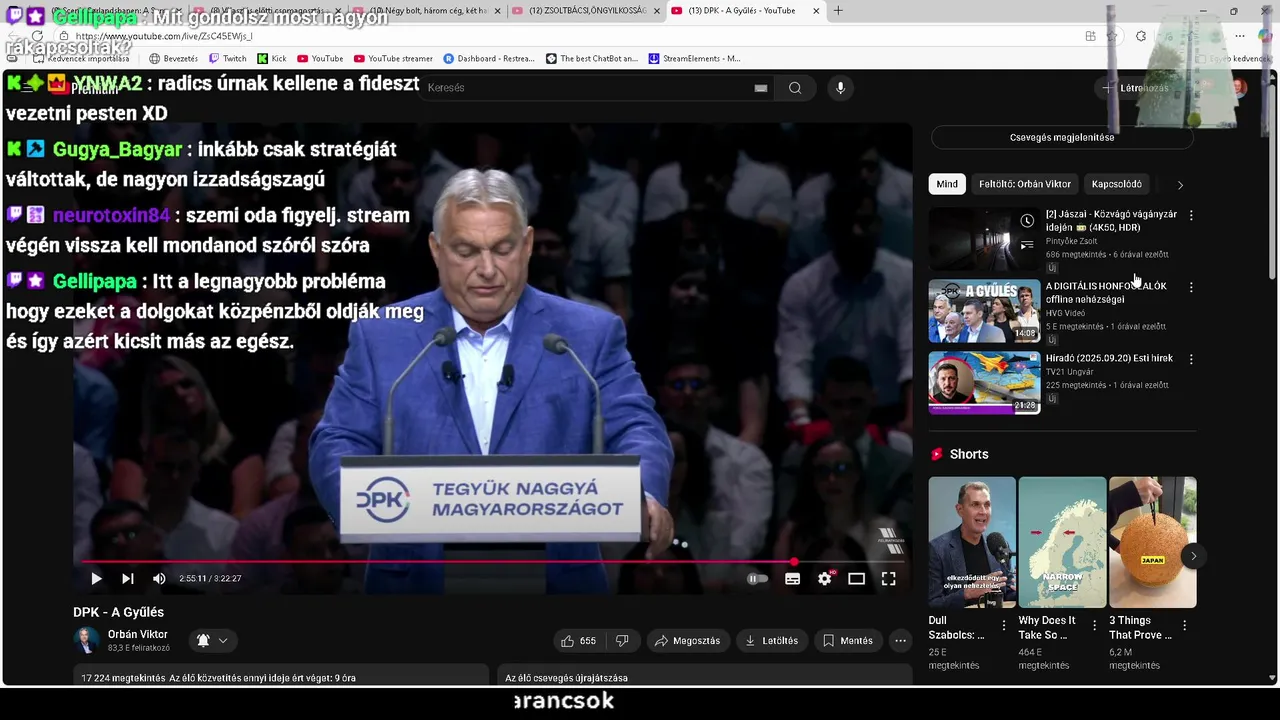
Task: Toggle subtitles in the video player
Action: point(793,579)
